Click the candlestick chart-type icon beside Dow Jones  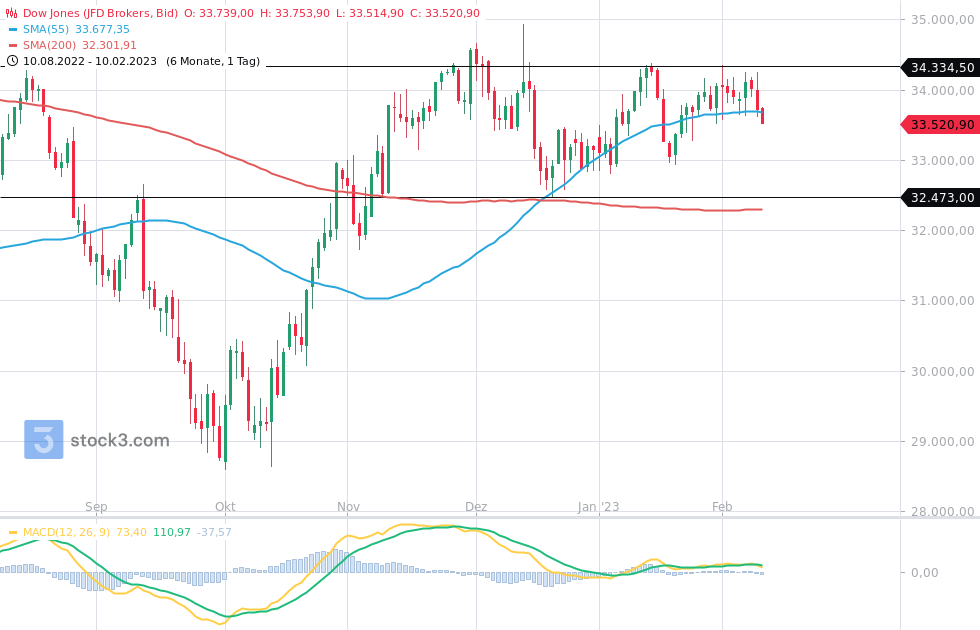[x=11, y=13]
